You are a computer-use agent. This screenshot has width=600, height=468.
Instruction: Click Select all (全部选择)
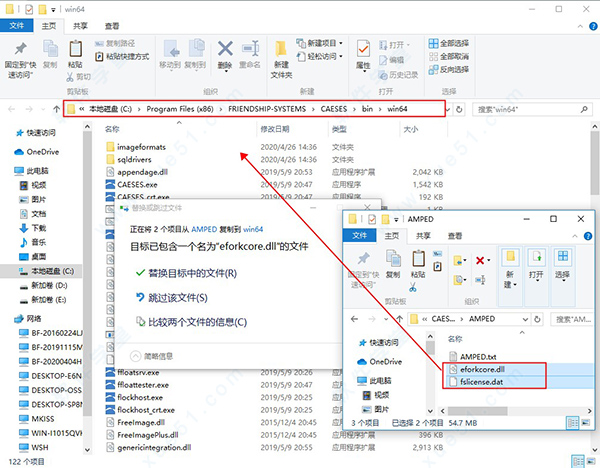pyautogui.click(x=449, y=43)
